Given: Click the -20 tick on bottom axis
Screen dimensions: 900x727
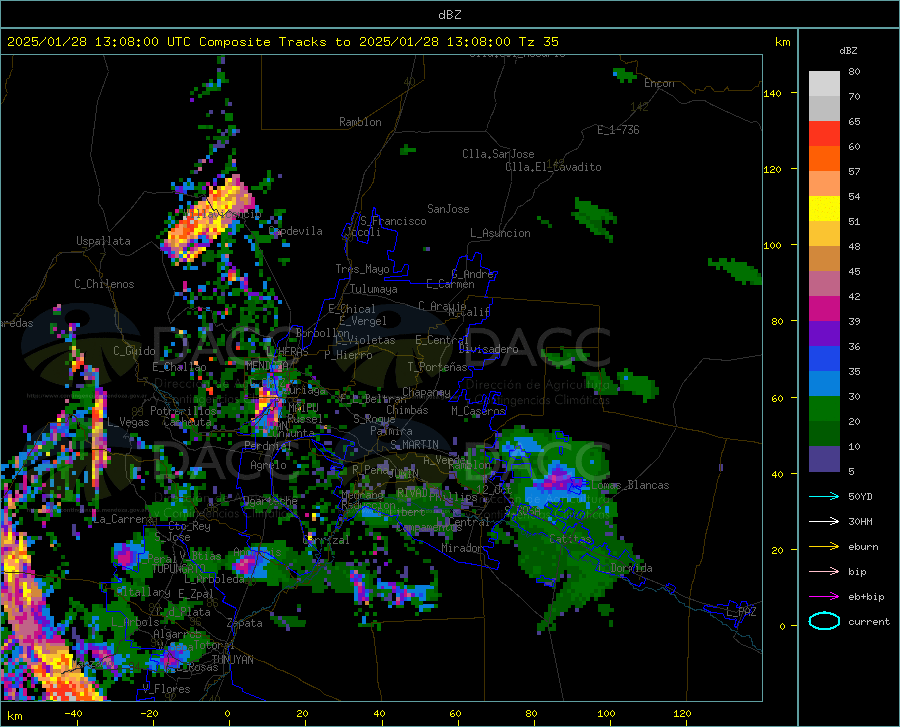Looking at the screenshot, I should tap(149, 714).
